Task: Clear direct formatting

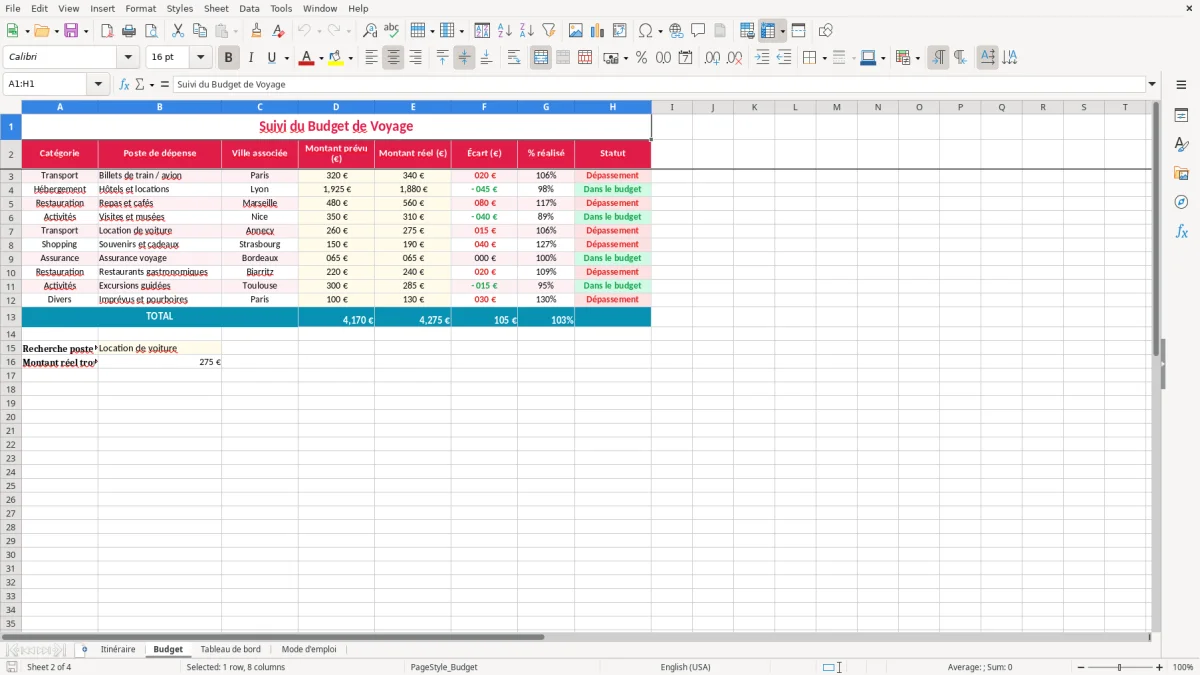Action: pyautogui.click(x=279, y=31)
